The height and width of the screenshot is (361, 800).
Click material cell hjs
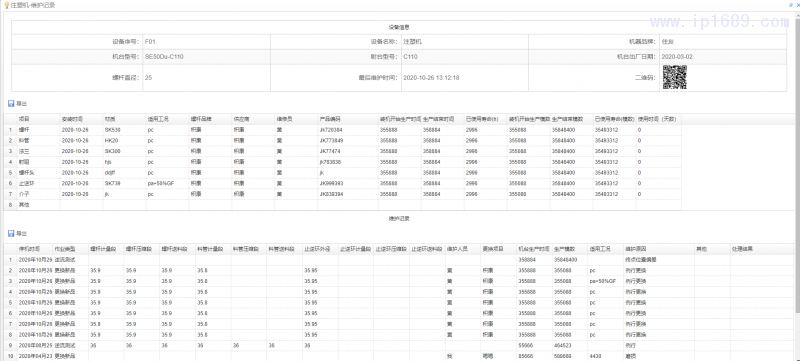(x=108, y=162)
